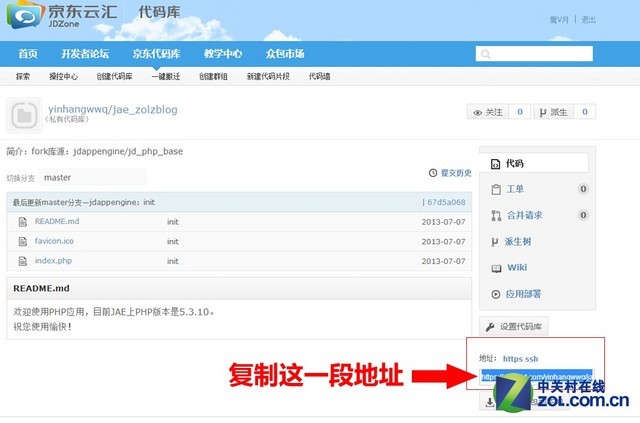Viewport: 640px width, 423px height.
Task: Open the favicon.ico file link
Action: pos(54,241)
